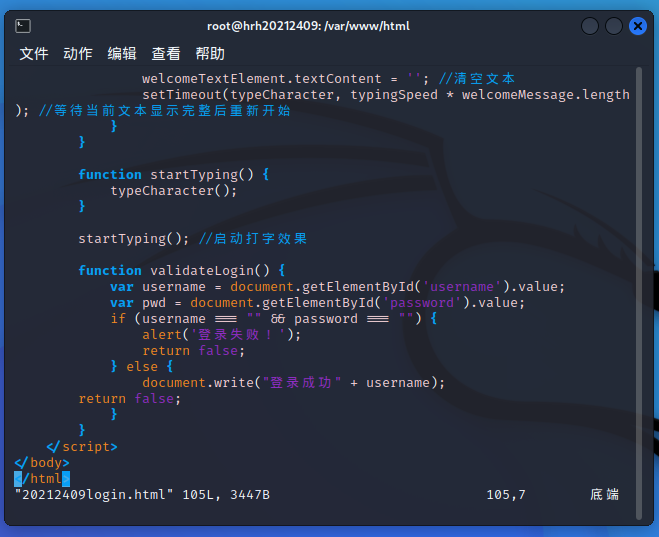Click the cursor position '105,7' indicator

tap(506, 495)
